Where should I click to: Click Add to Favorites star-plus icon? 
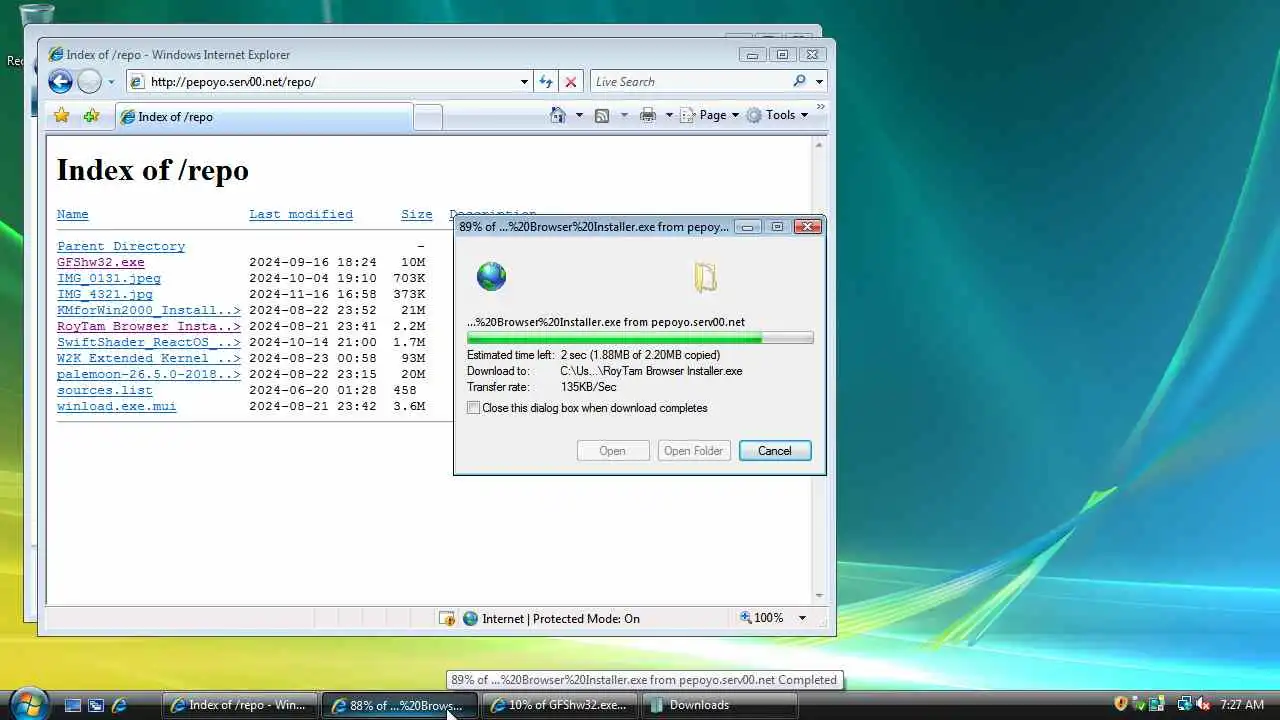click(x=91, y=116)
